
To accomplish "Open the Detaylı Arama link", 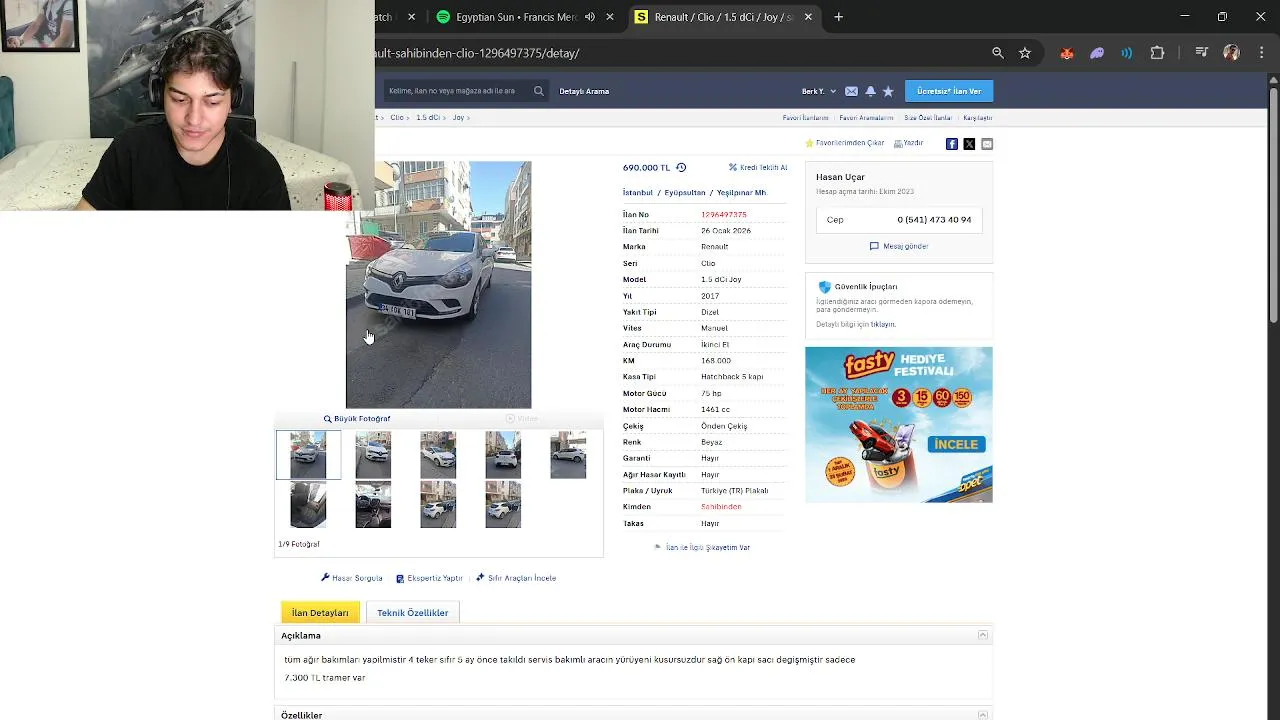I will (x=584, y=91).
